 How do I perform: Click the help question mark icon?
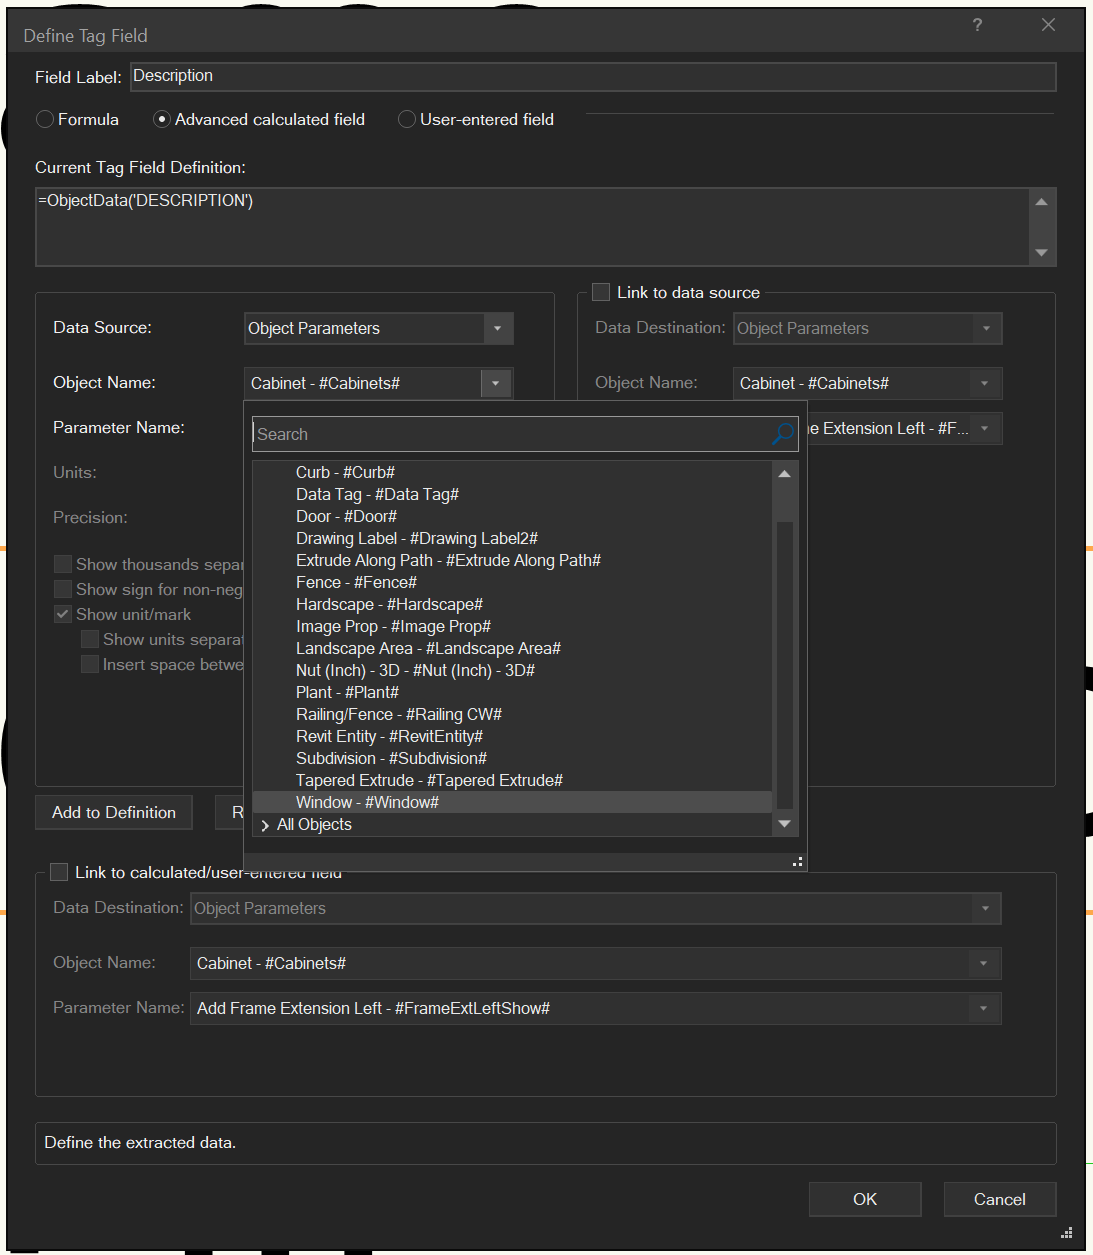tap(977, 25)
